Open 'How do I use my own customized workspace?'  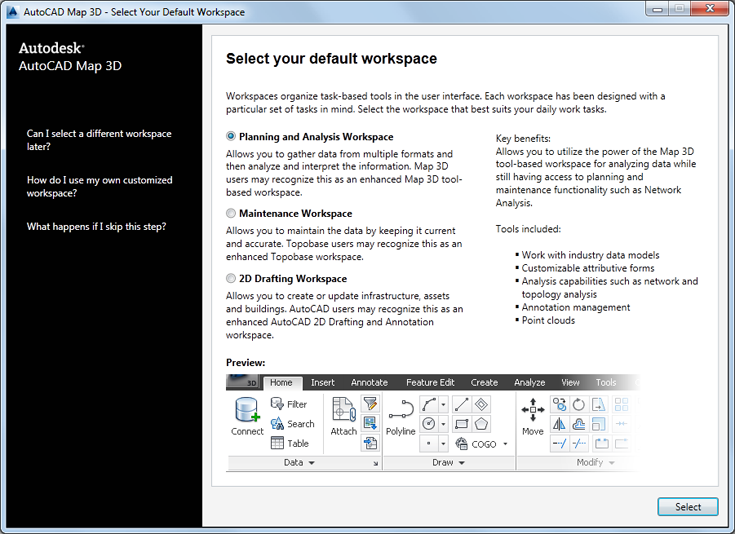[x=99, y=186]
